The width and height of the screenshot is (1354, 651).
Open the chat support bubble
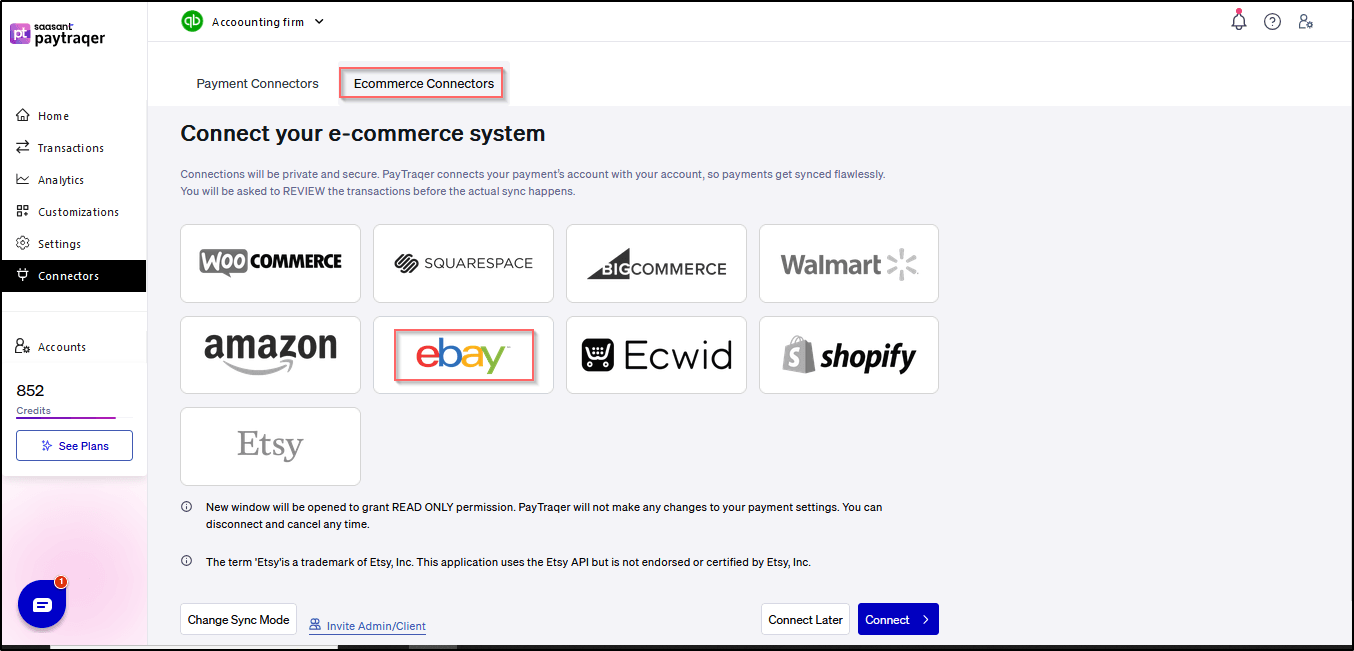coord(42,604)
